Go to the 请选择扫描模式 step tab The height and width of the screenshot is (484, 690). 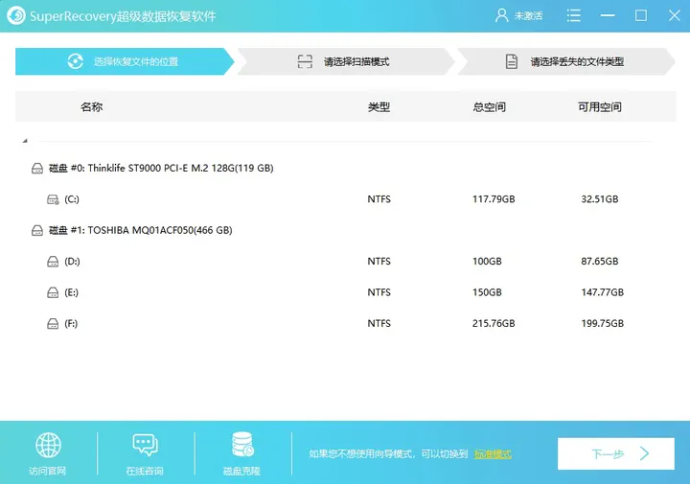click(x=343, y=62)
